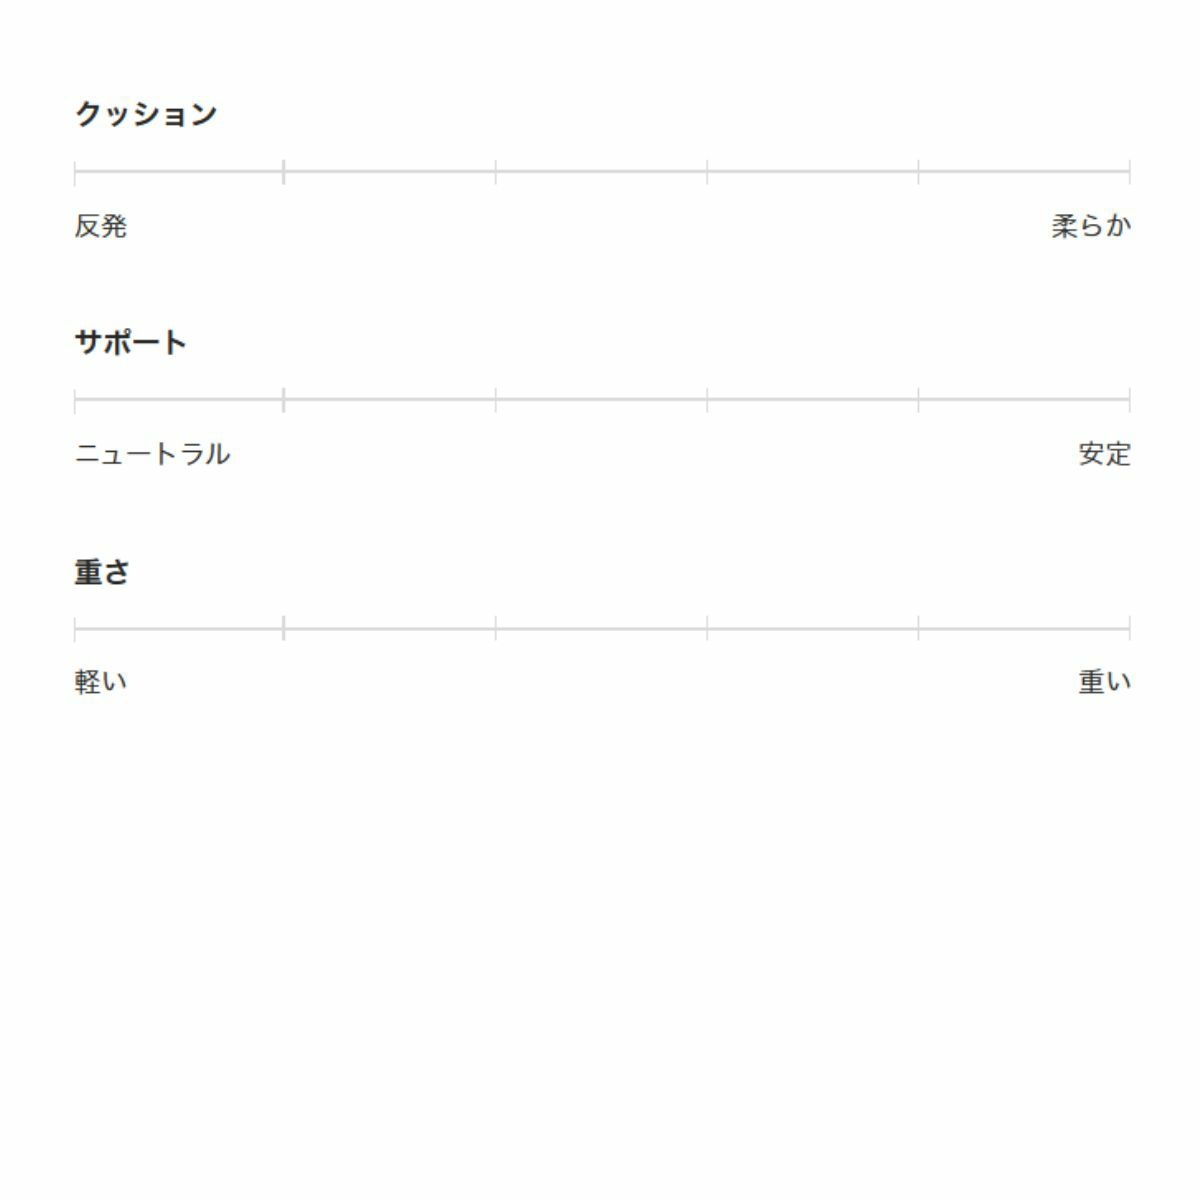Click the ニュートラル label under support scale
This screenshot has width=1200, height=1200.
coord(152,454)
